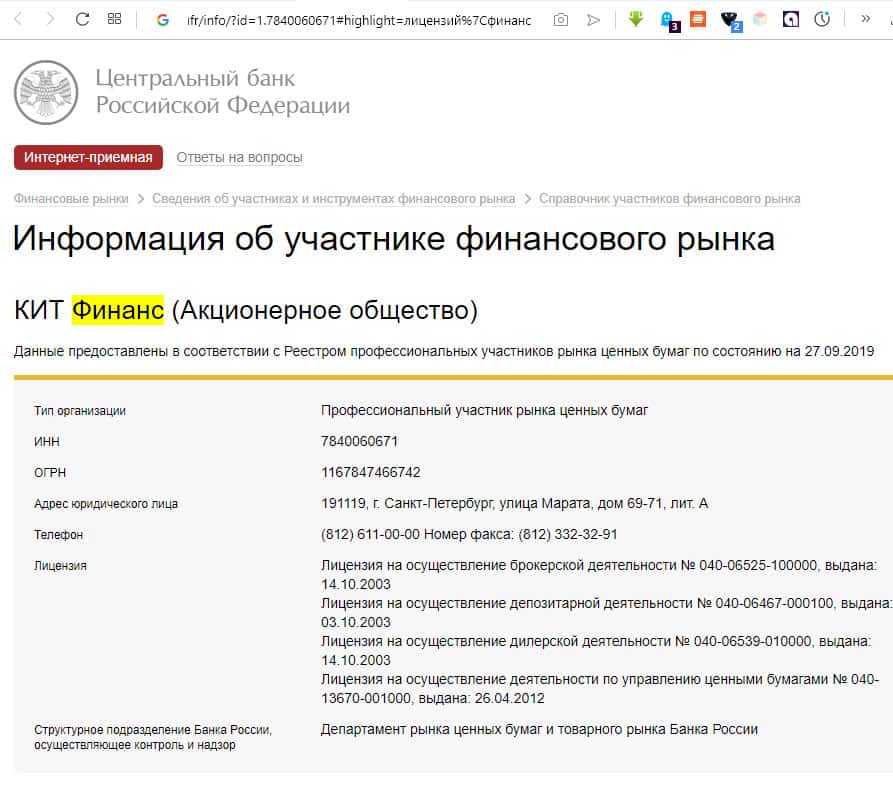Click value Департамент рынка ценных бумаг и товарного рынка

[x=539, y=729]
